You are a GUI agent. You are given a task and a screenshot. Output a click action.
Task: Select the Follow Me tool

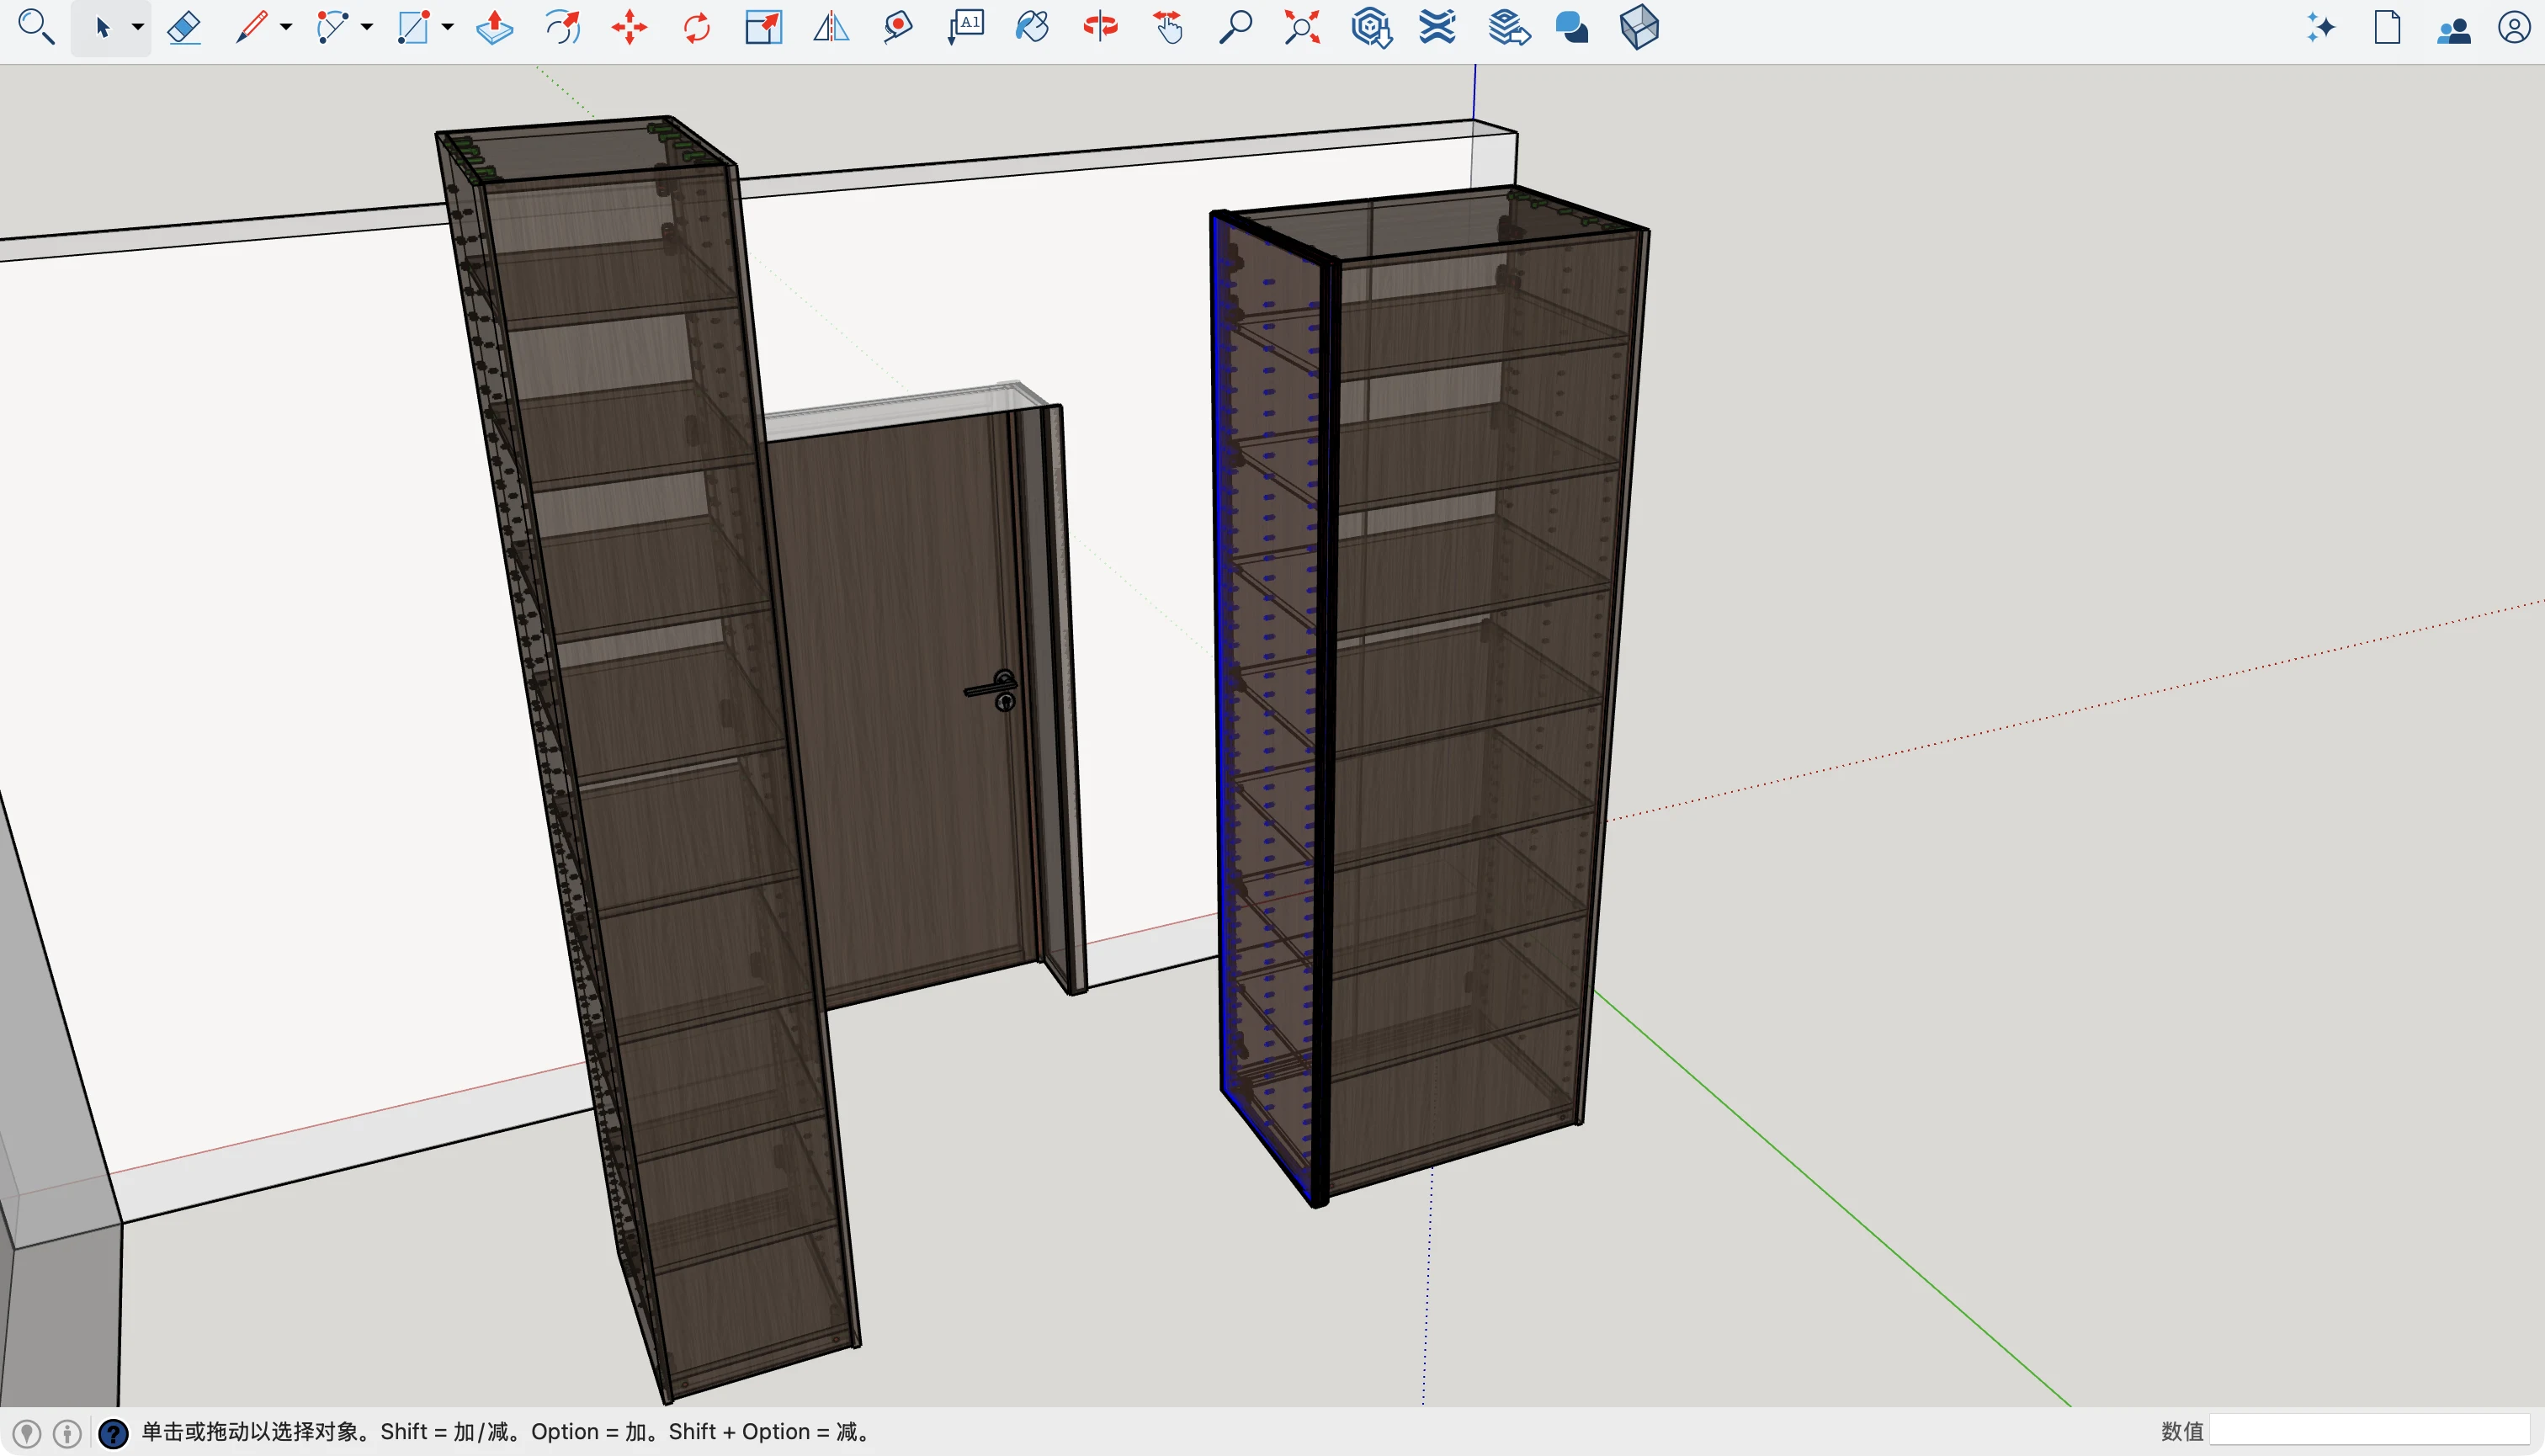point(563,27)
